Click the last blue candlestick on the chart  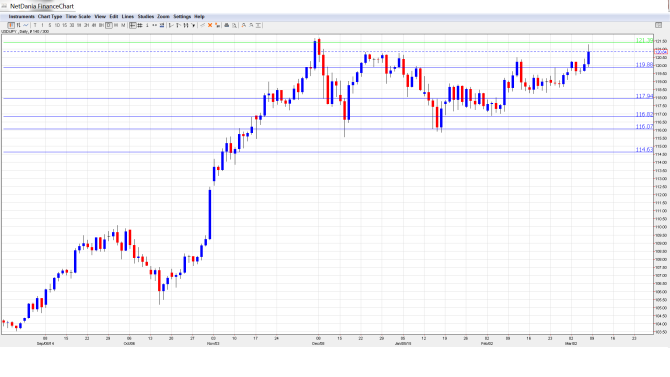tap(588, 58)
